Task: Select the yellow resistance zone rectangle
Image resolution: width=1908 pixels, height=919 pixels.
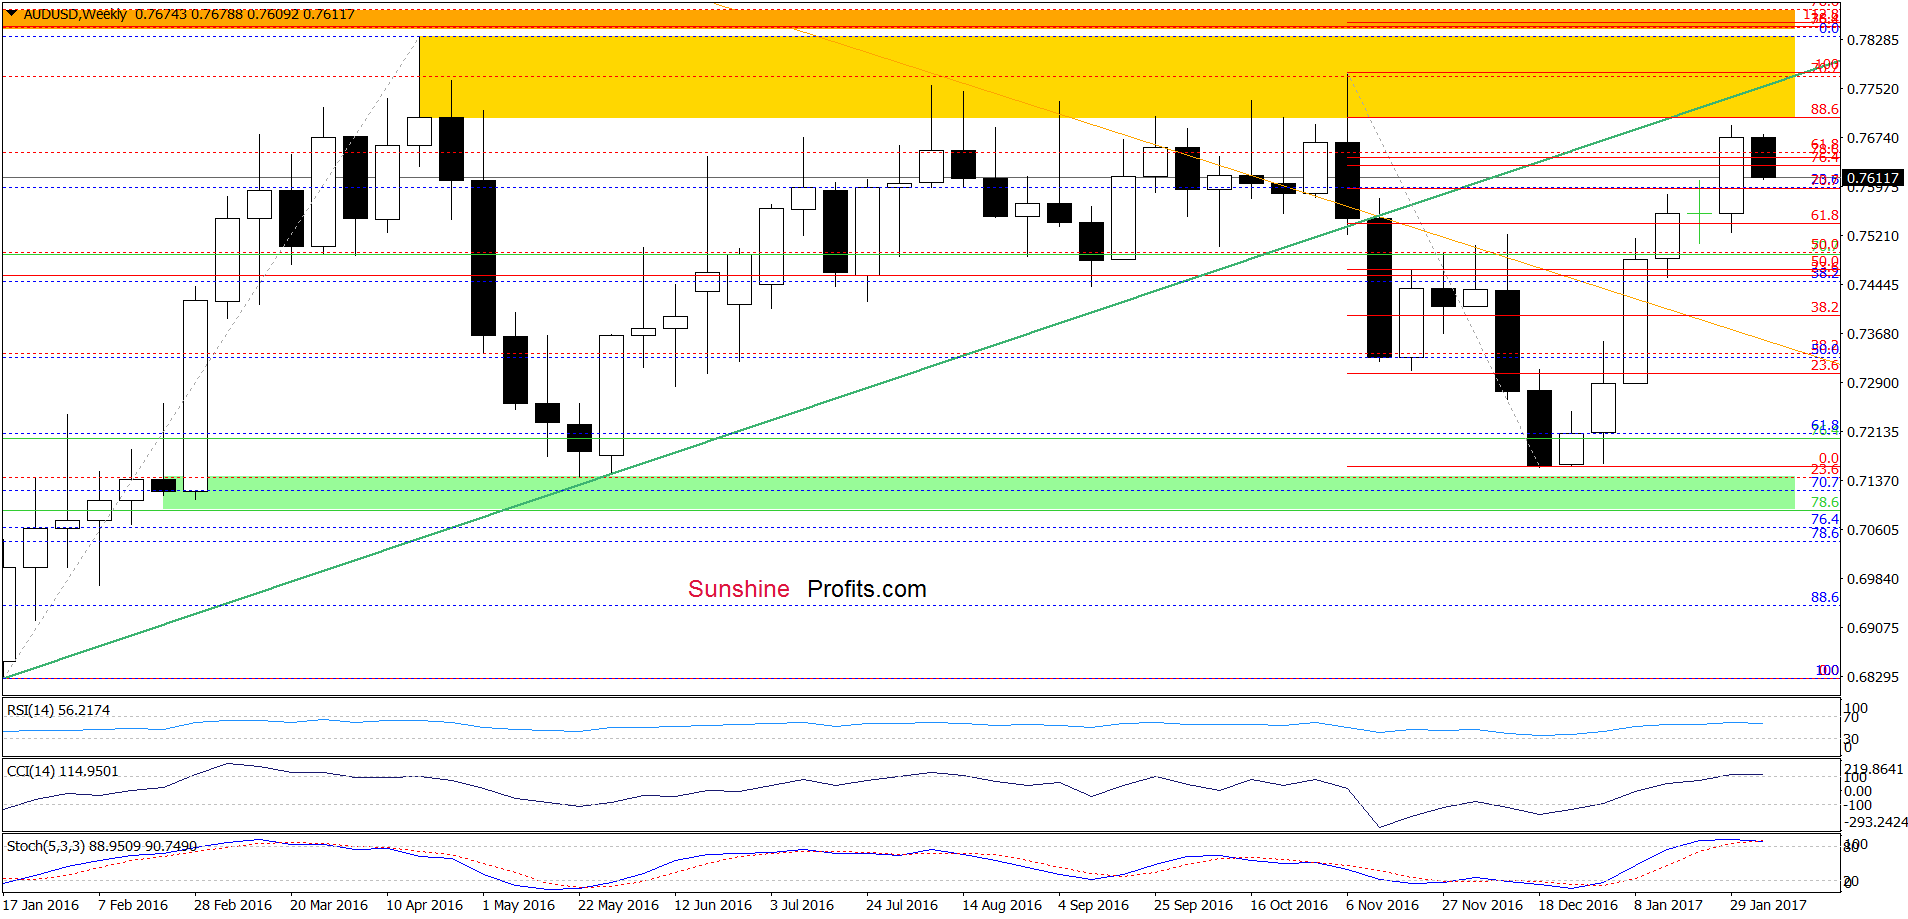Action: pyautogui.click(x=1107, y=77)
